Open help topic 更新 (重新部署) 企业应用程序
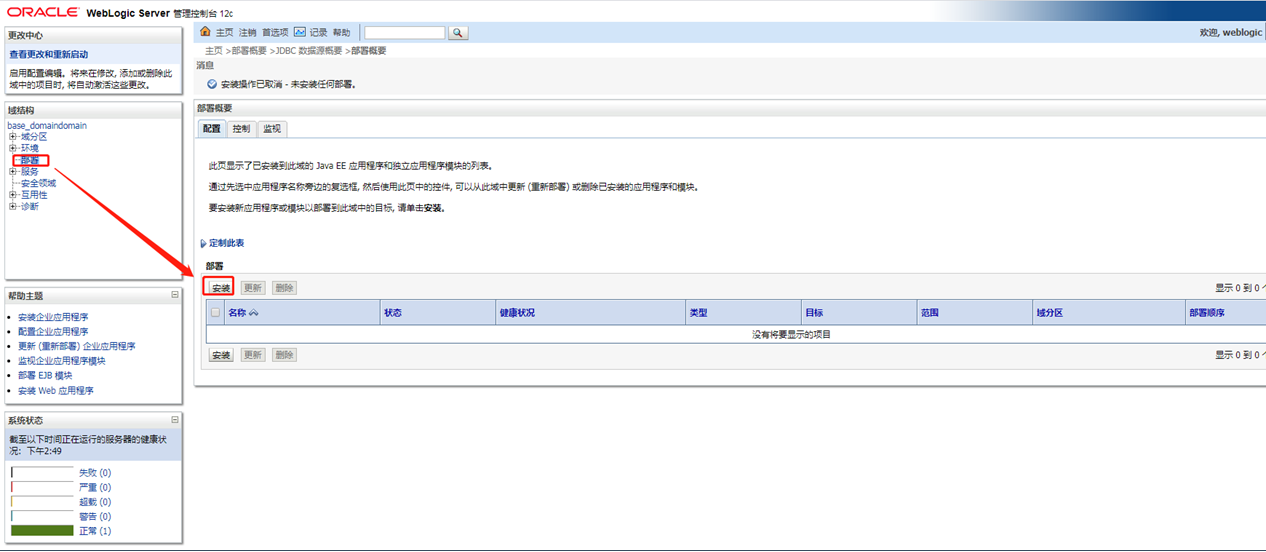Screen dimensions: 1266x552 tap(77, 346)
